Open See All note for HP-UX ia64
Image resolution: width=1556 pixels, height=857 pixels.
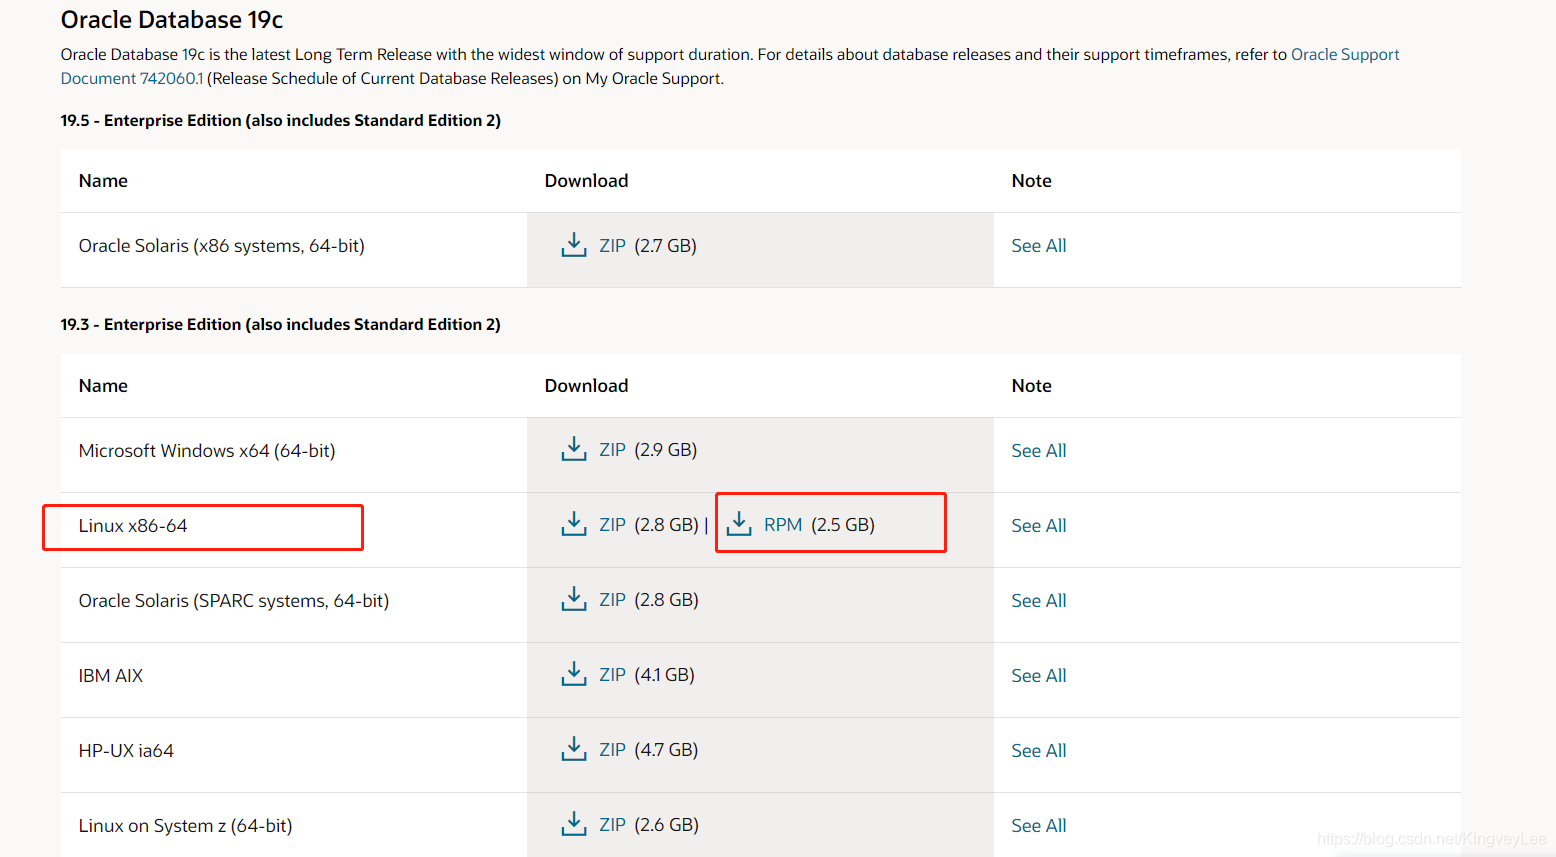pos(1039,751)
